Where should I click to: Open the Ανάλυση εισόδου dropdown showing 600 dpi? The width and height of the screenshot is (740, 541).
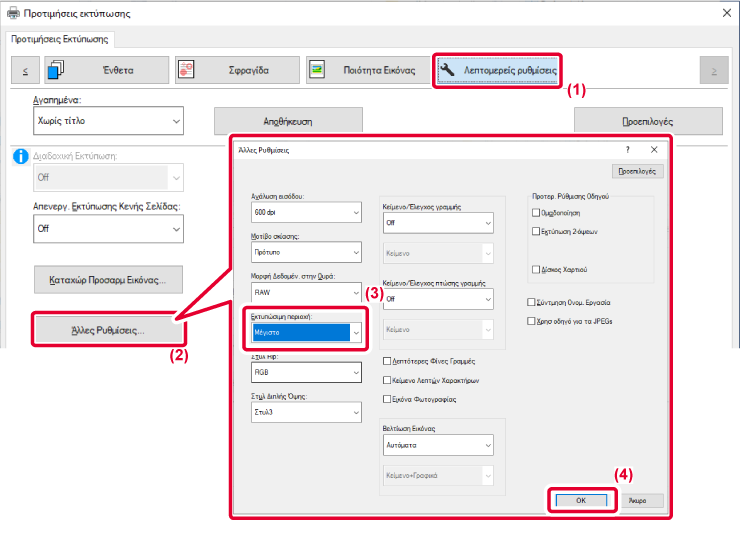(306, 212)
